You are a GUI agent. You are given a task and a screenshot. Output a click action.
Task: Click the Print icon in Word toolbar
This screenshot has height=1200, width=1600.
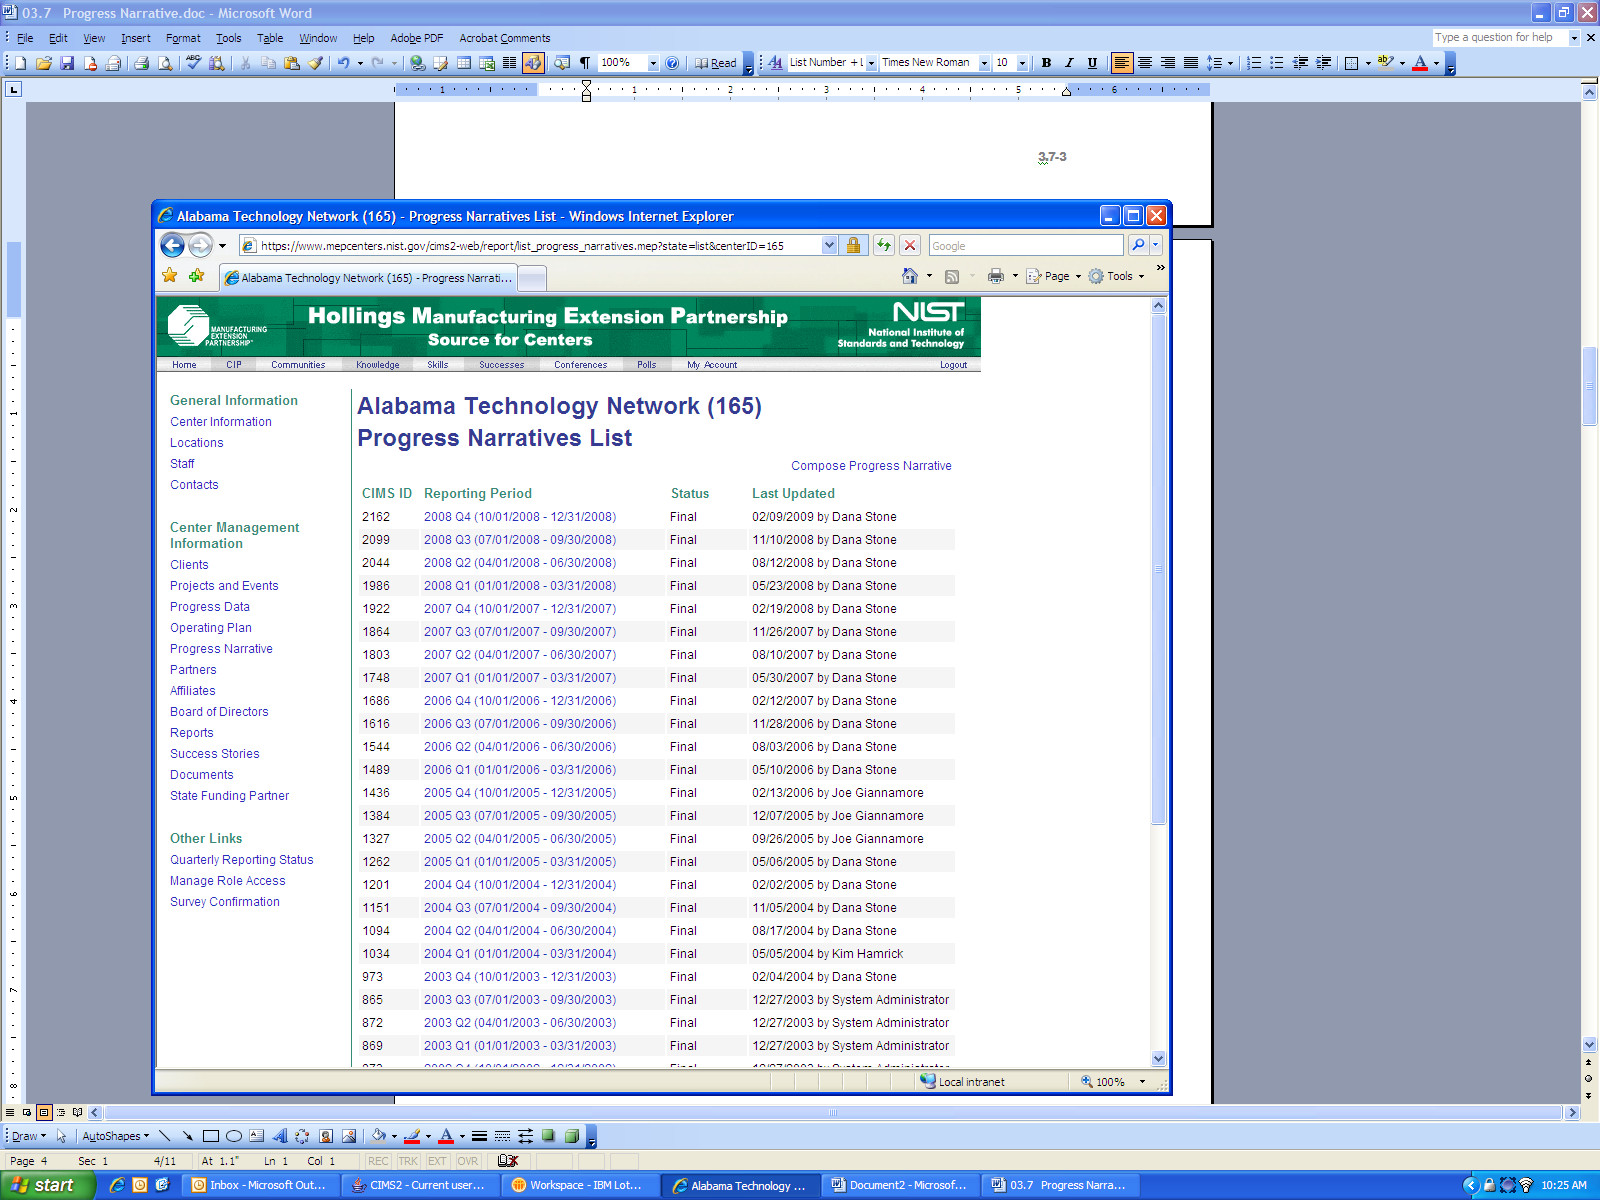[141, 63]
